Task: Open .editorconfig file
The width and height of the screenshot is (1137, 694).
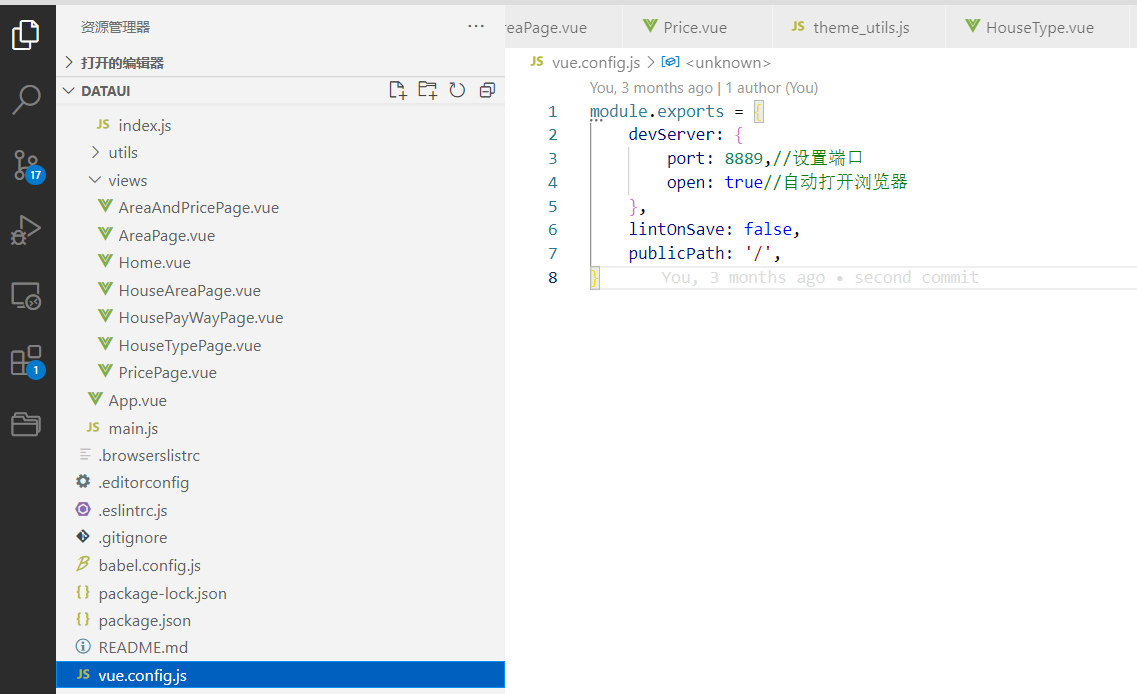Action: [281, 483]
